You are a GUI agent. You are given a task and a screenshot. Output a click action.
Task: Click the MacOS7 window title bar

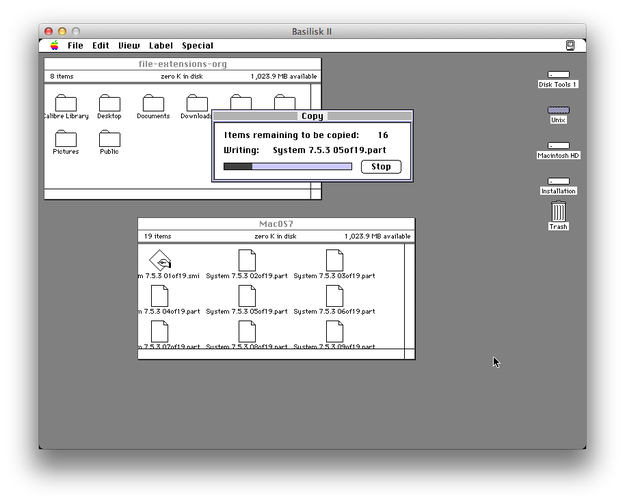[x=276, y=224]
